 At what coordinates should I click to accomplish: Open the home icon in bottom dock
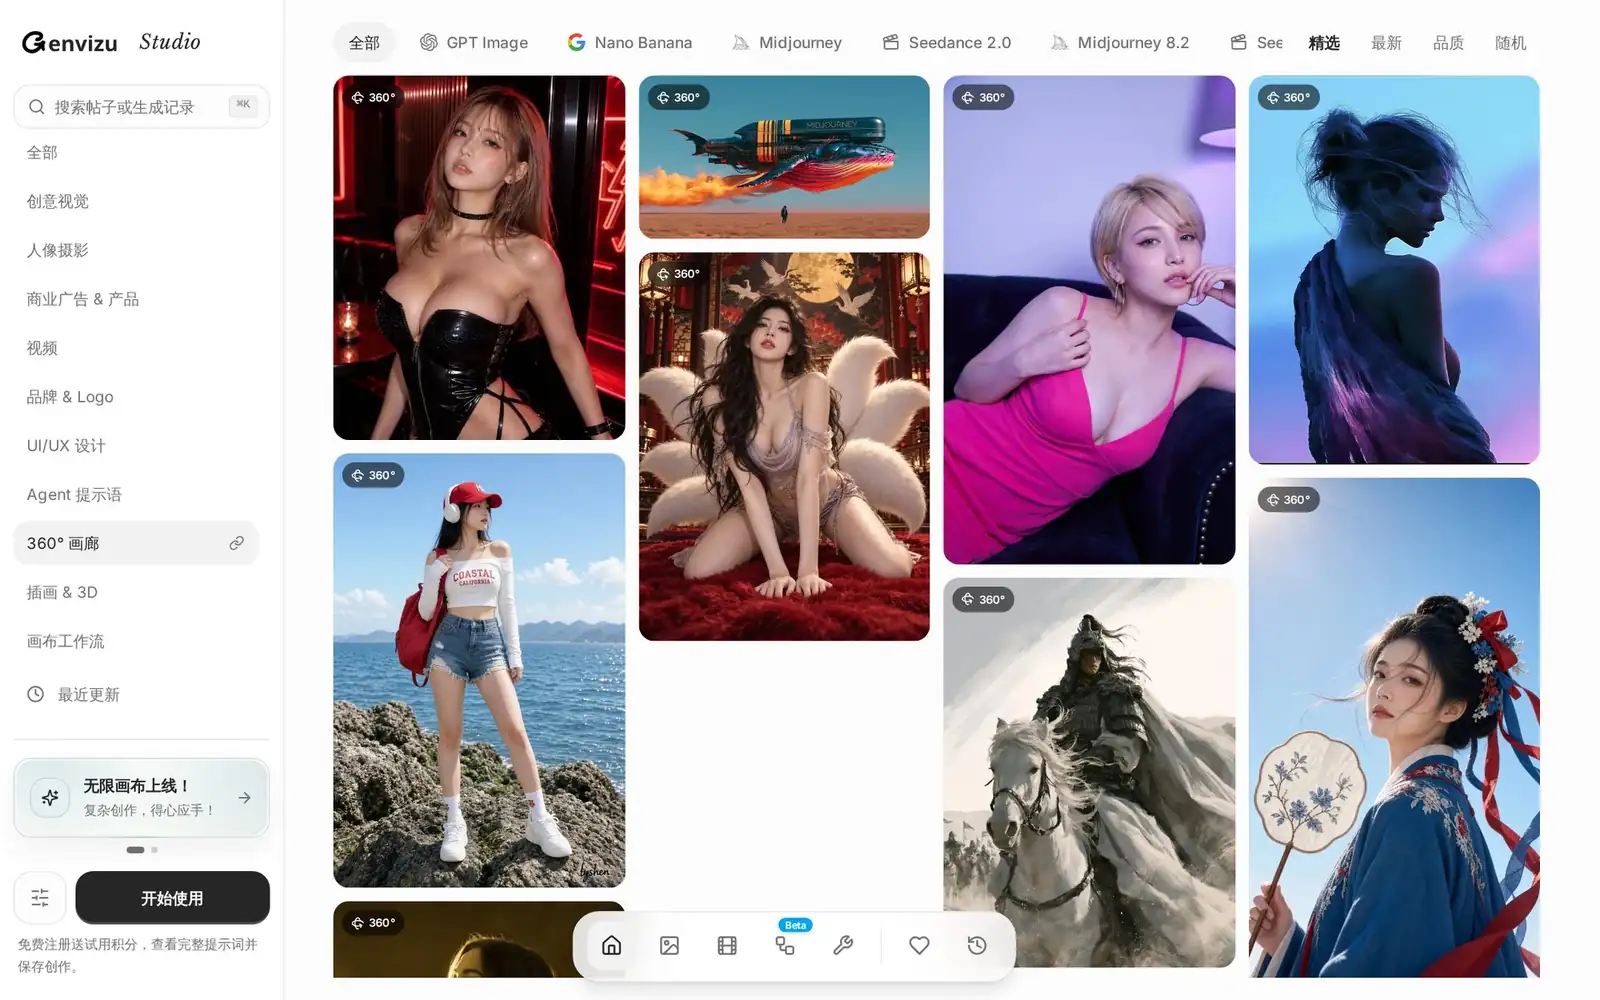click(x=612, y=945)
